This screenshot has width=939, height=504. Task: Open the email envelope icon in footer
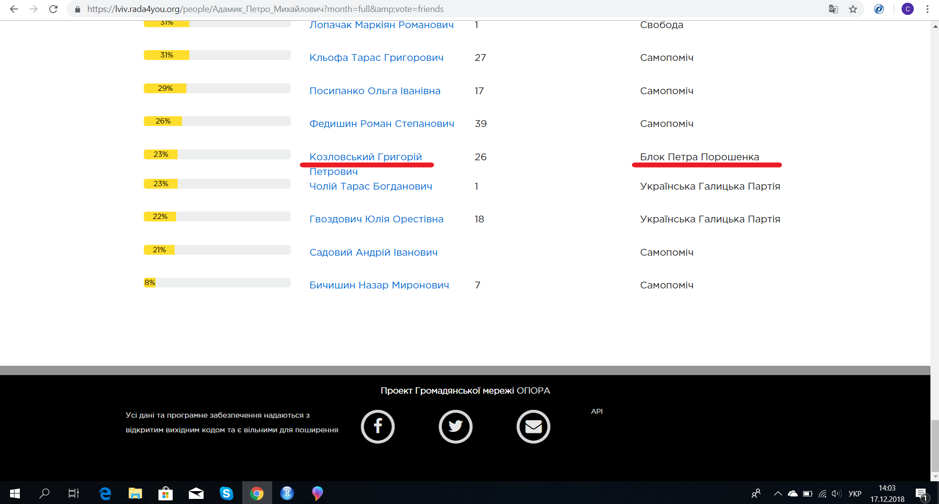(534, 427)
